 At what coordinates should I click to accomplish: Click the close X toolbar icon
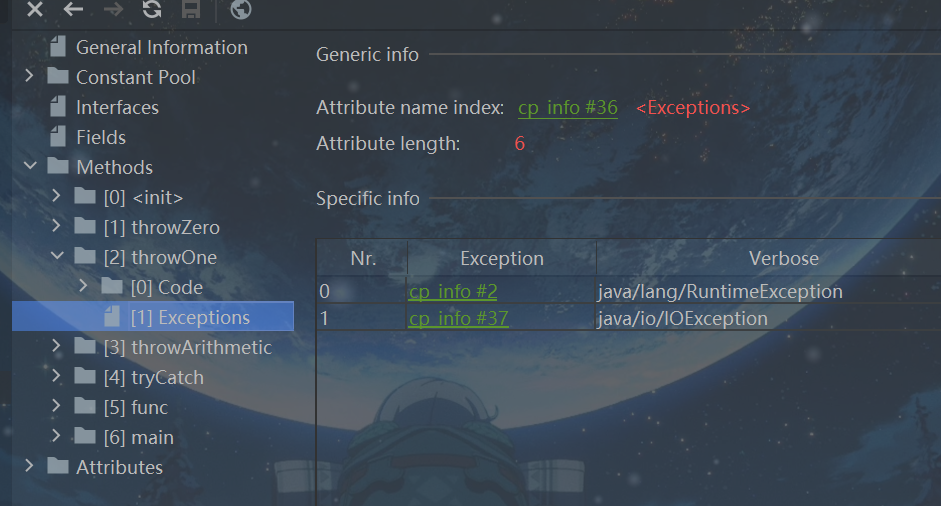35,10
